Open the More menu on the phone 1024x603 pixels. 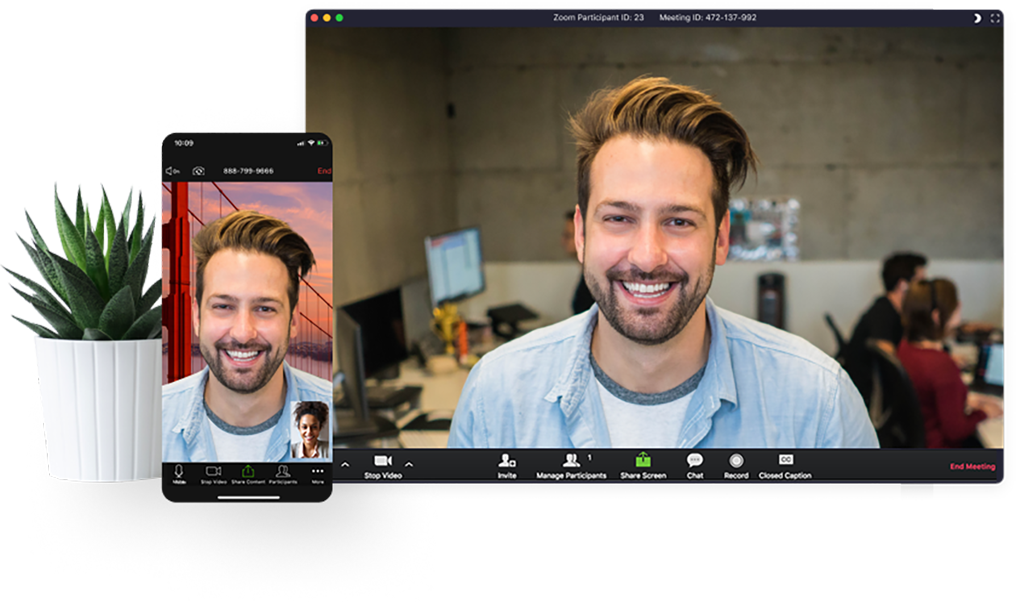(318, 474)
